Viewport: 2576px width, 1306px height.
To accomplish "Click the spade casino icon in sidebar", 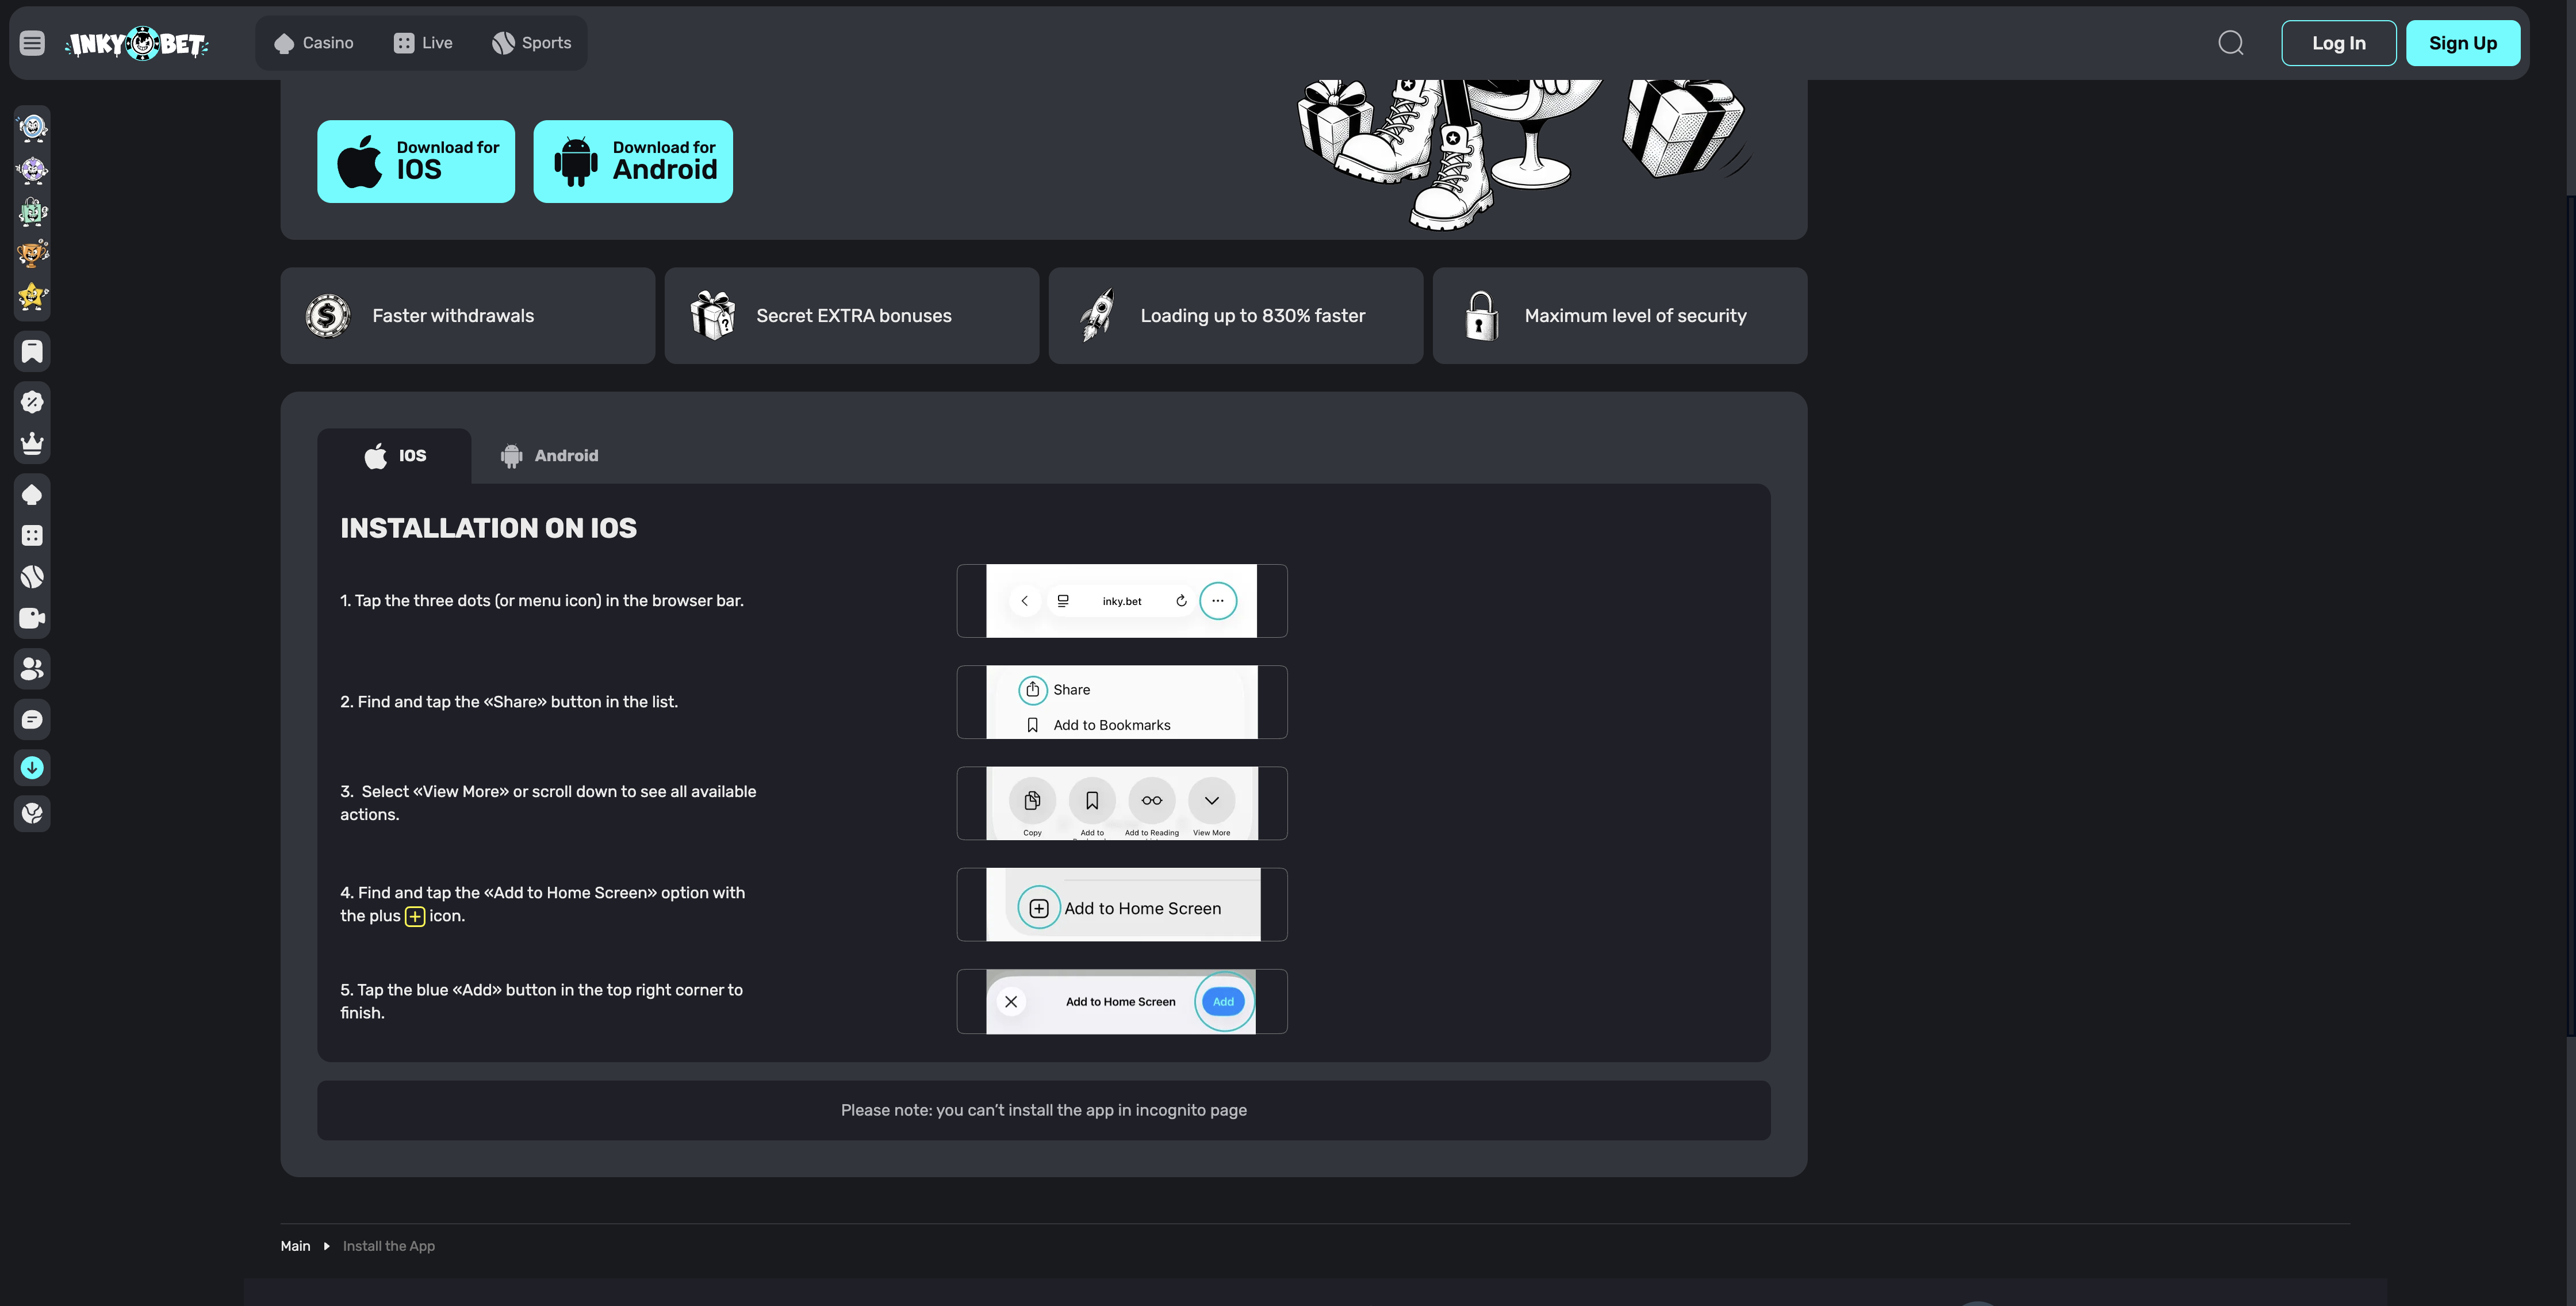I will click(32, 494).
